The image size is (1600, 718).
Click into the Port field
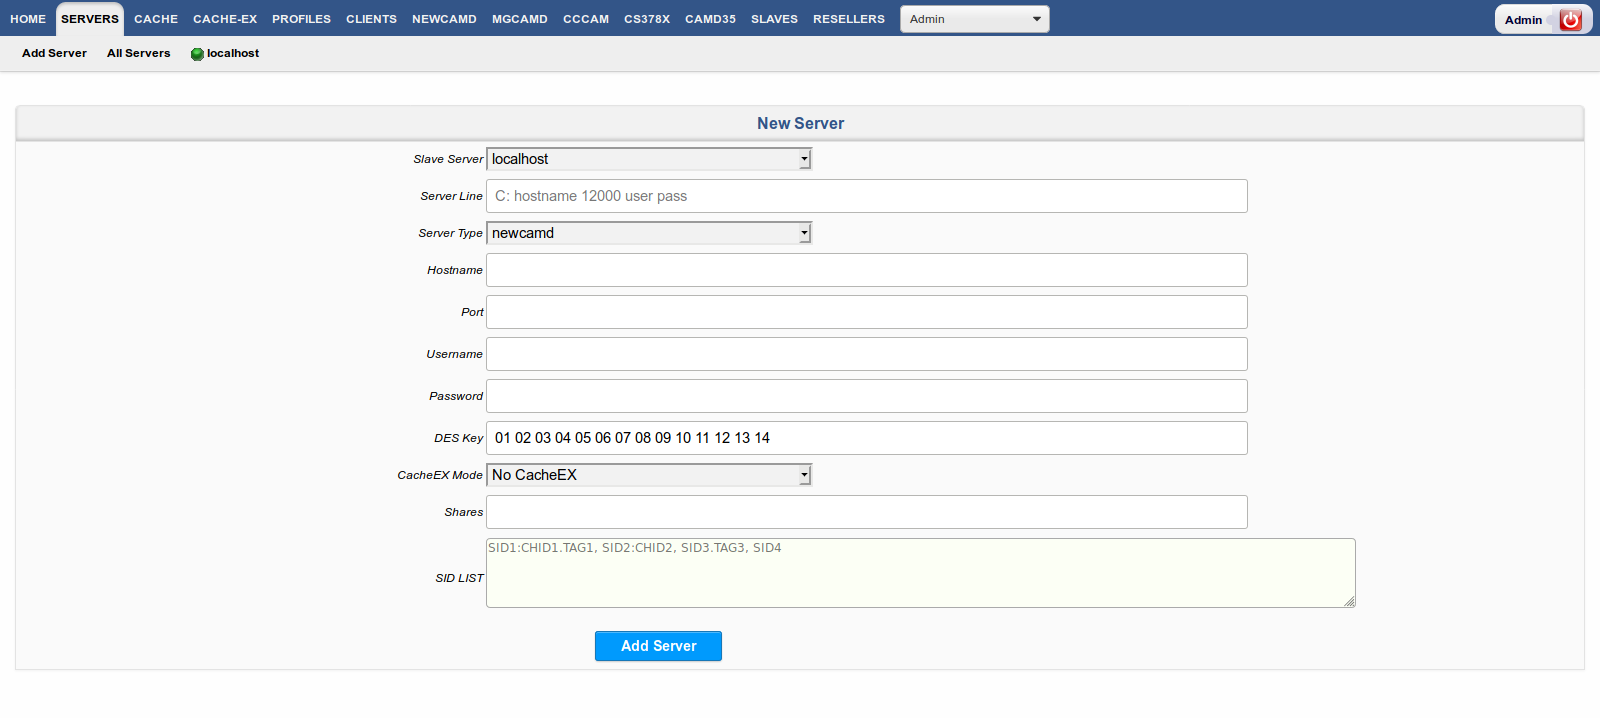click(867, 312)
